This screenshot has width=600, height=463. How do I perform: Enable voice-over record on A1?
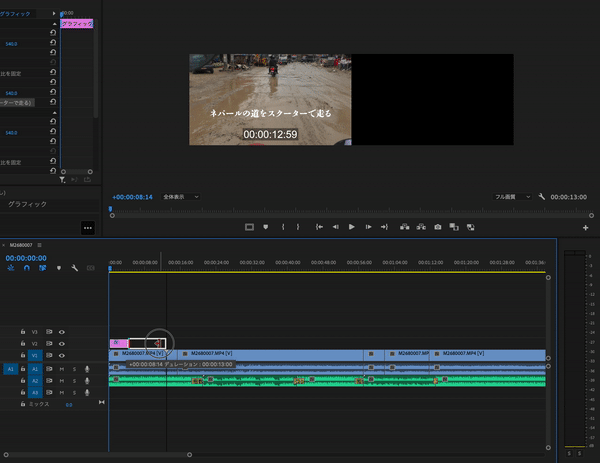[x=87, y=369]
